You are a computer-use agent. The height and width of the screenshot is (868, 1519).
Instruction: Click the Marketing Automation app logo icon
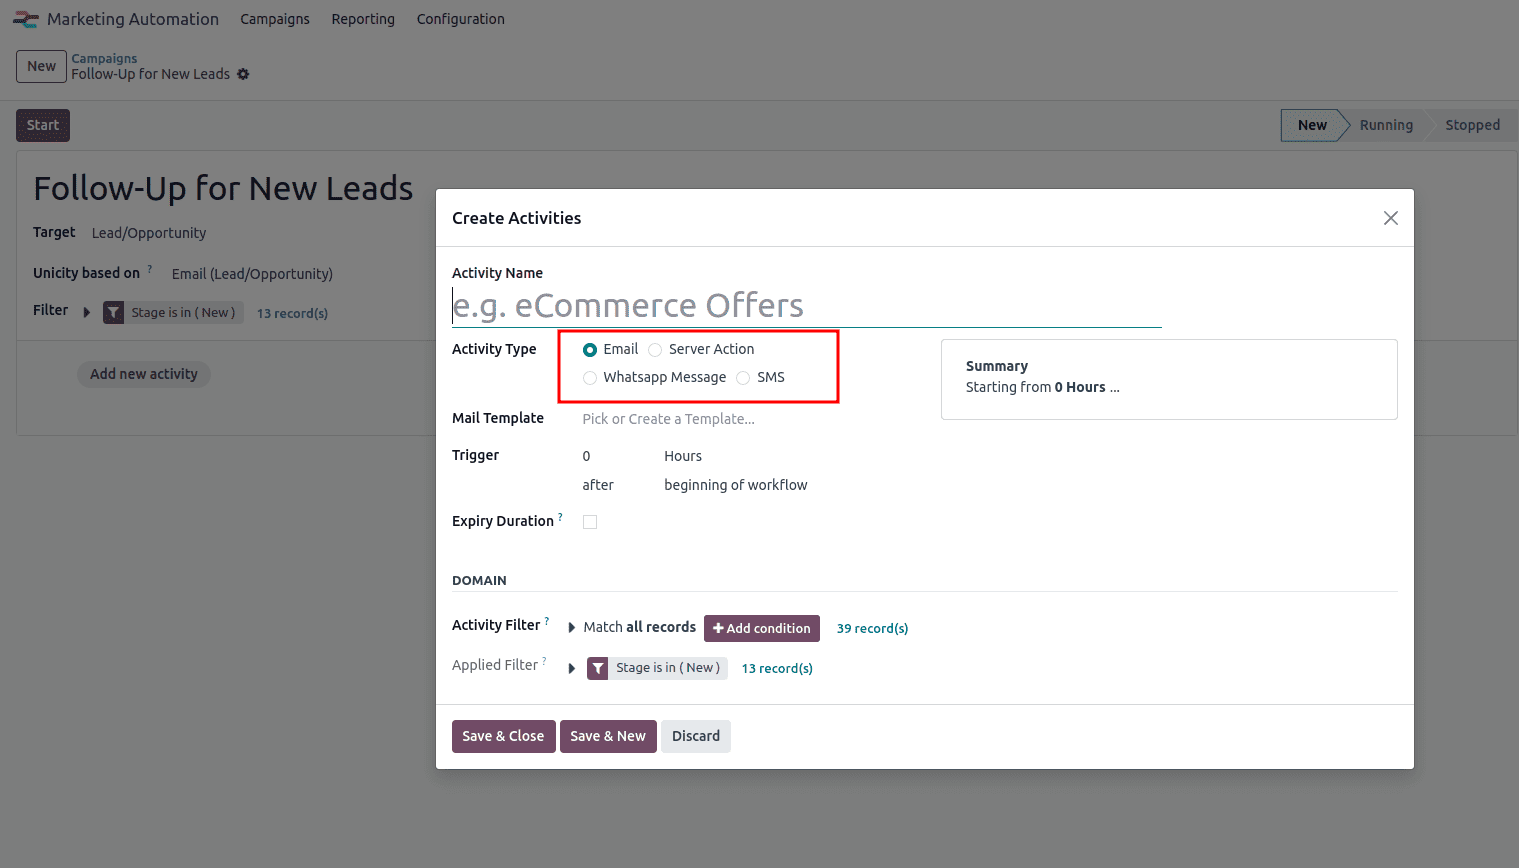pos(26,19)
